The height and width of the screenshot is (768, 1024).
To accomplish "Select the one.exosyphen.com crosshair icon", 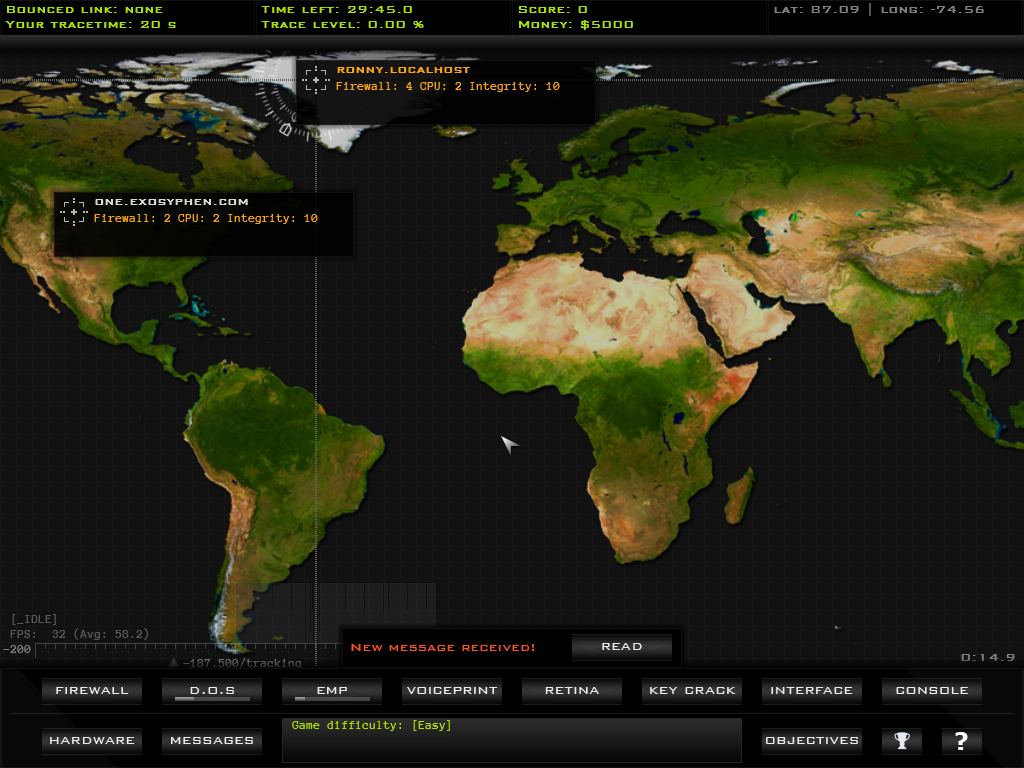I will coord(73,212).
